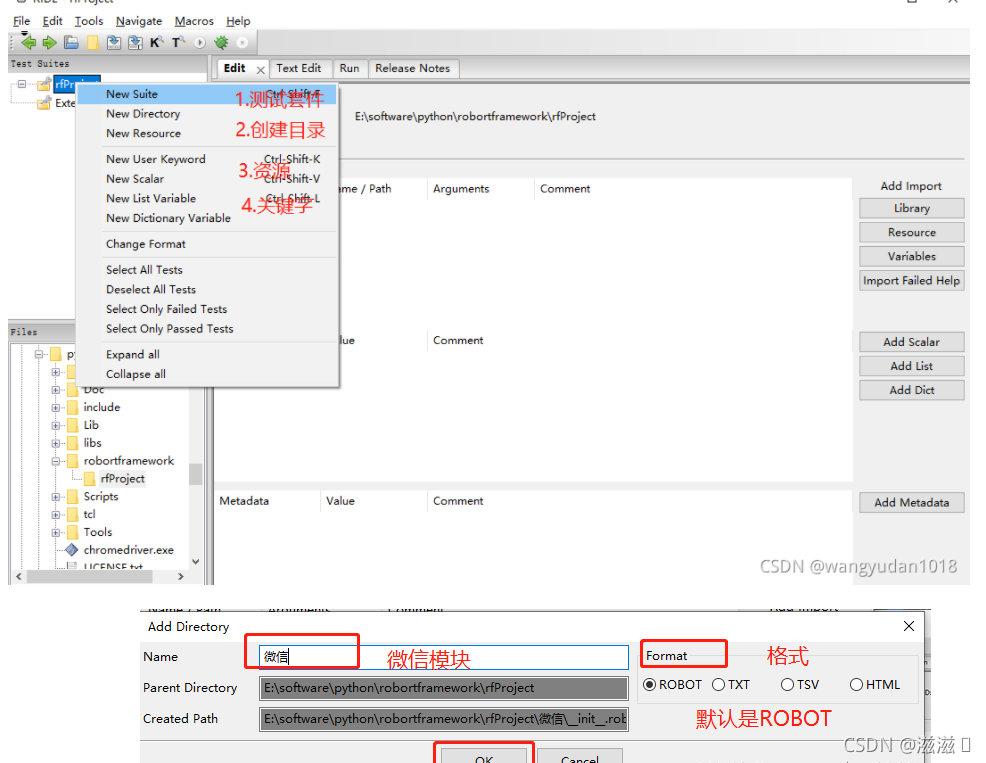The width and height of the screenshot is (986, 763).
Task: Expand the include folder node
Action: point(56,408)
